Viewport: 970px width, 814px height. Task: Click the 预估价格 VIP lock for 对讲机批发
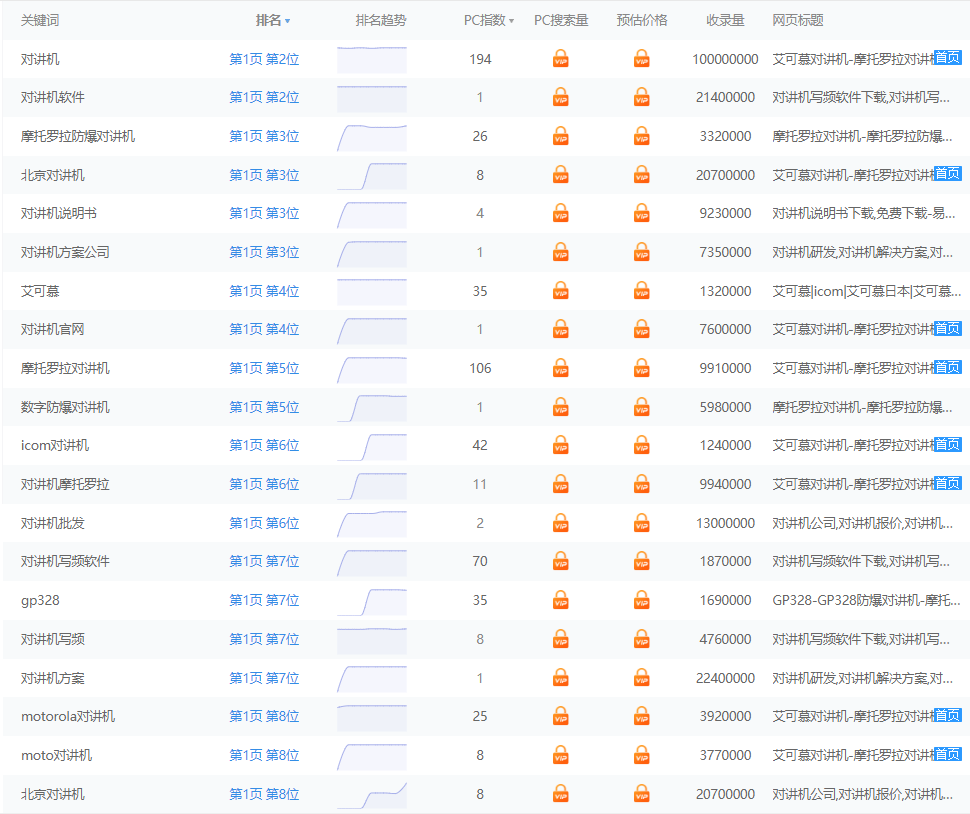click(641, 523)
